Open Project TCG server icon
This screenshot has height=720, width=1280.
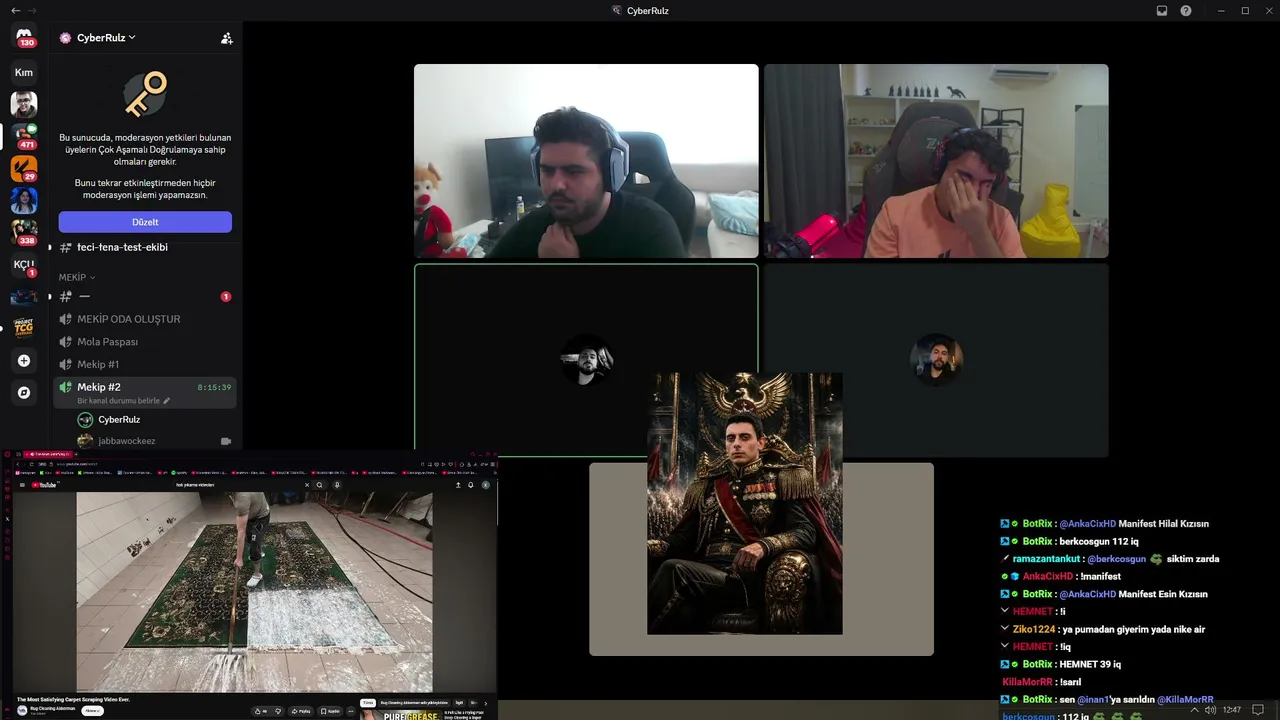point(24,328)
